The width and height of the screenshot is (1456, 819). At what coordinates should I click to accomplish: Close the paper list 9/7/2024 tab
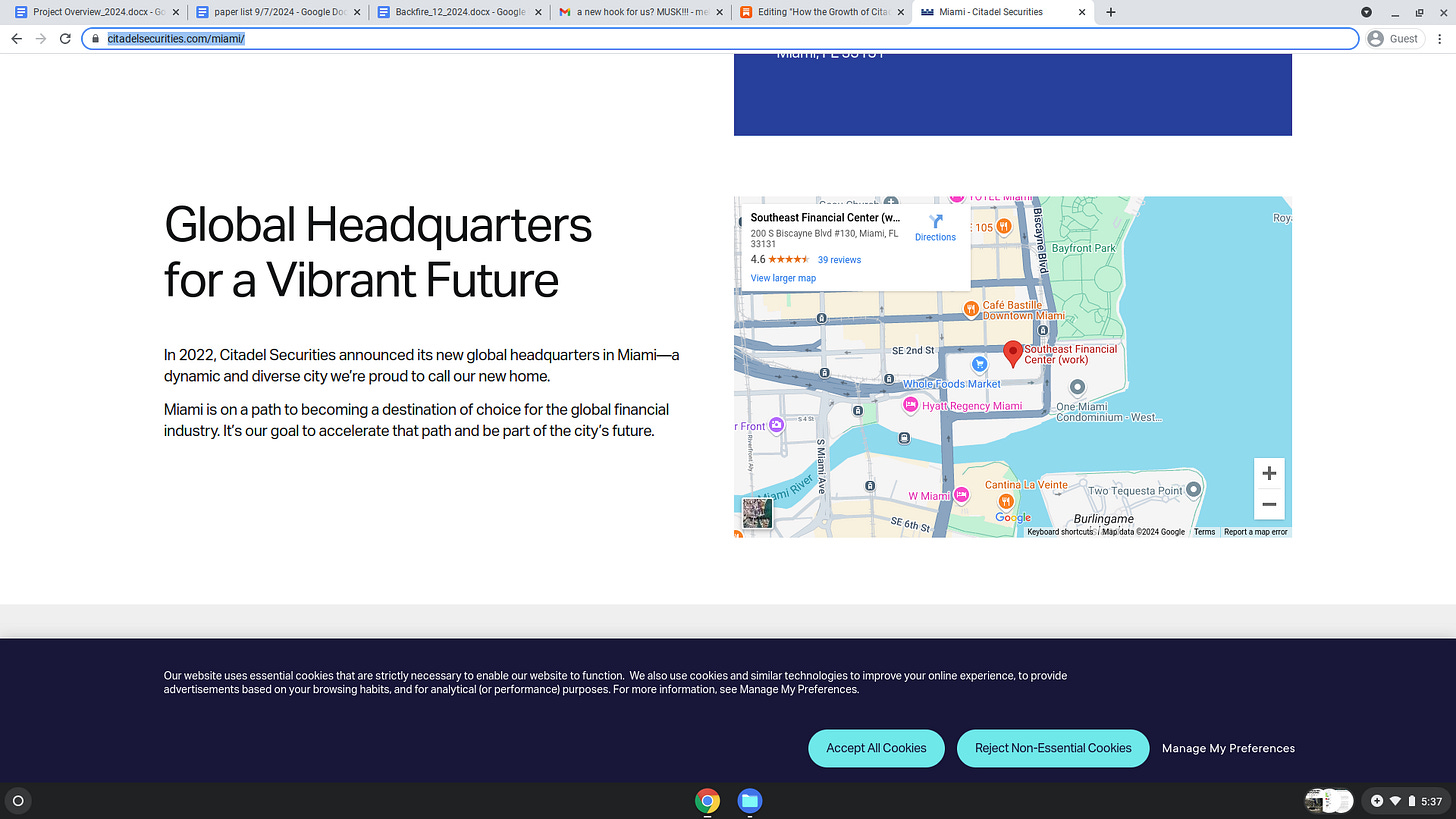[x=357, y=12]
